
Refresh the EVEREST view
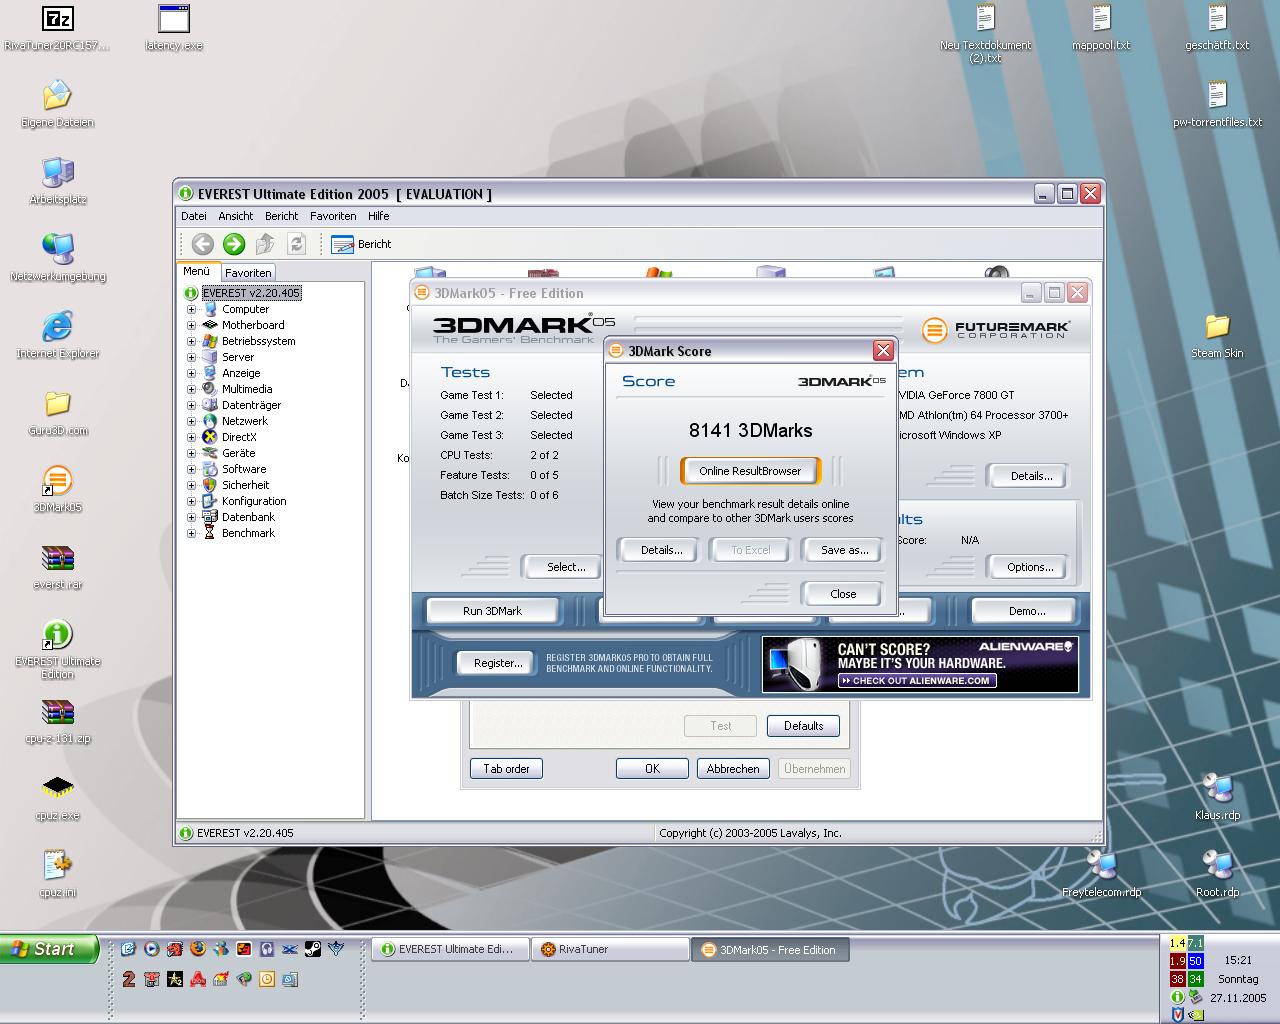click(x=296, y=243)
